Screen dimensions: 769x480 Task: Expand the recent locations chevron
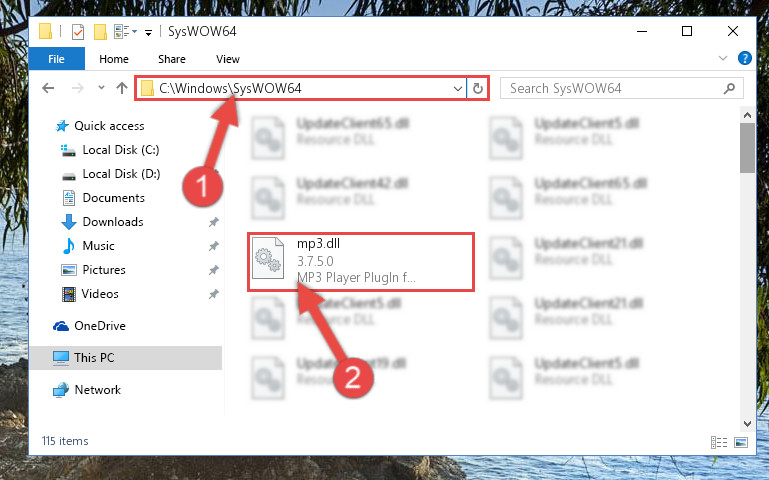coord(101,88)
